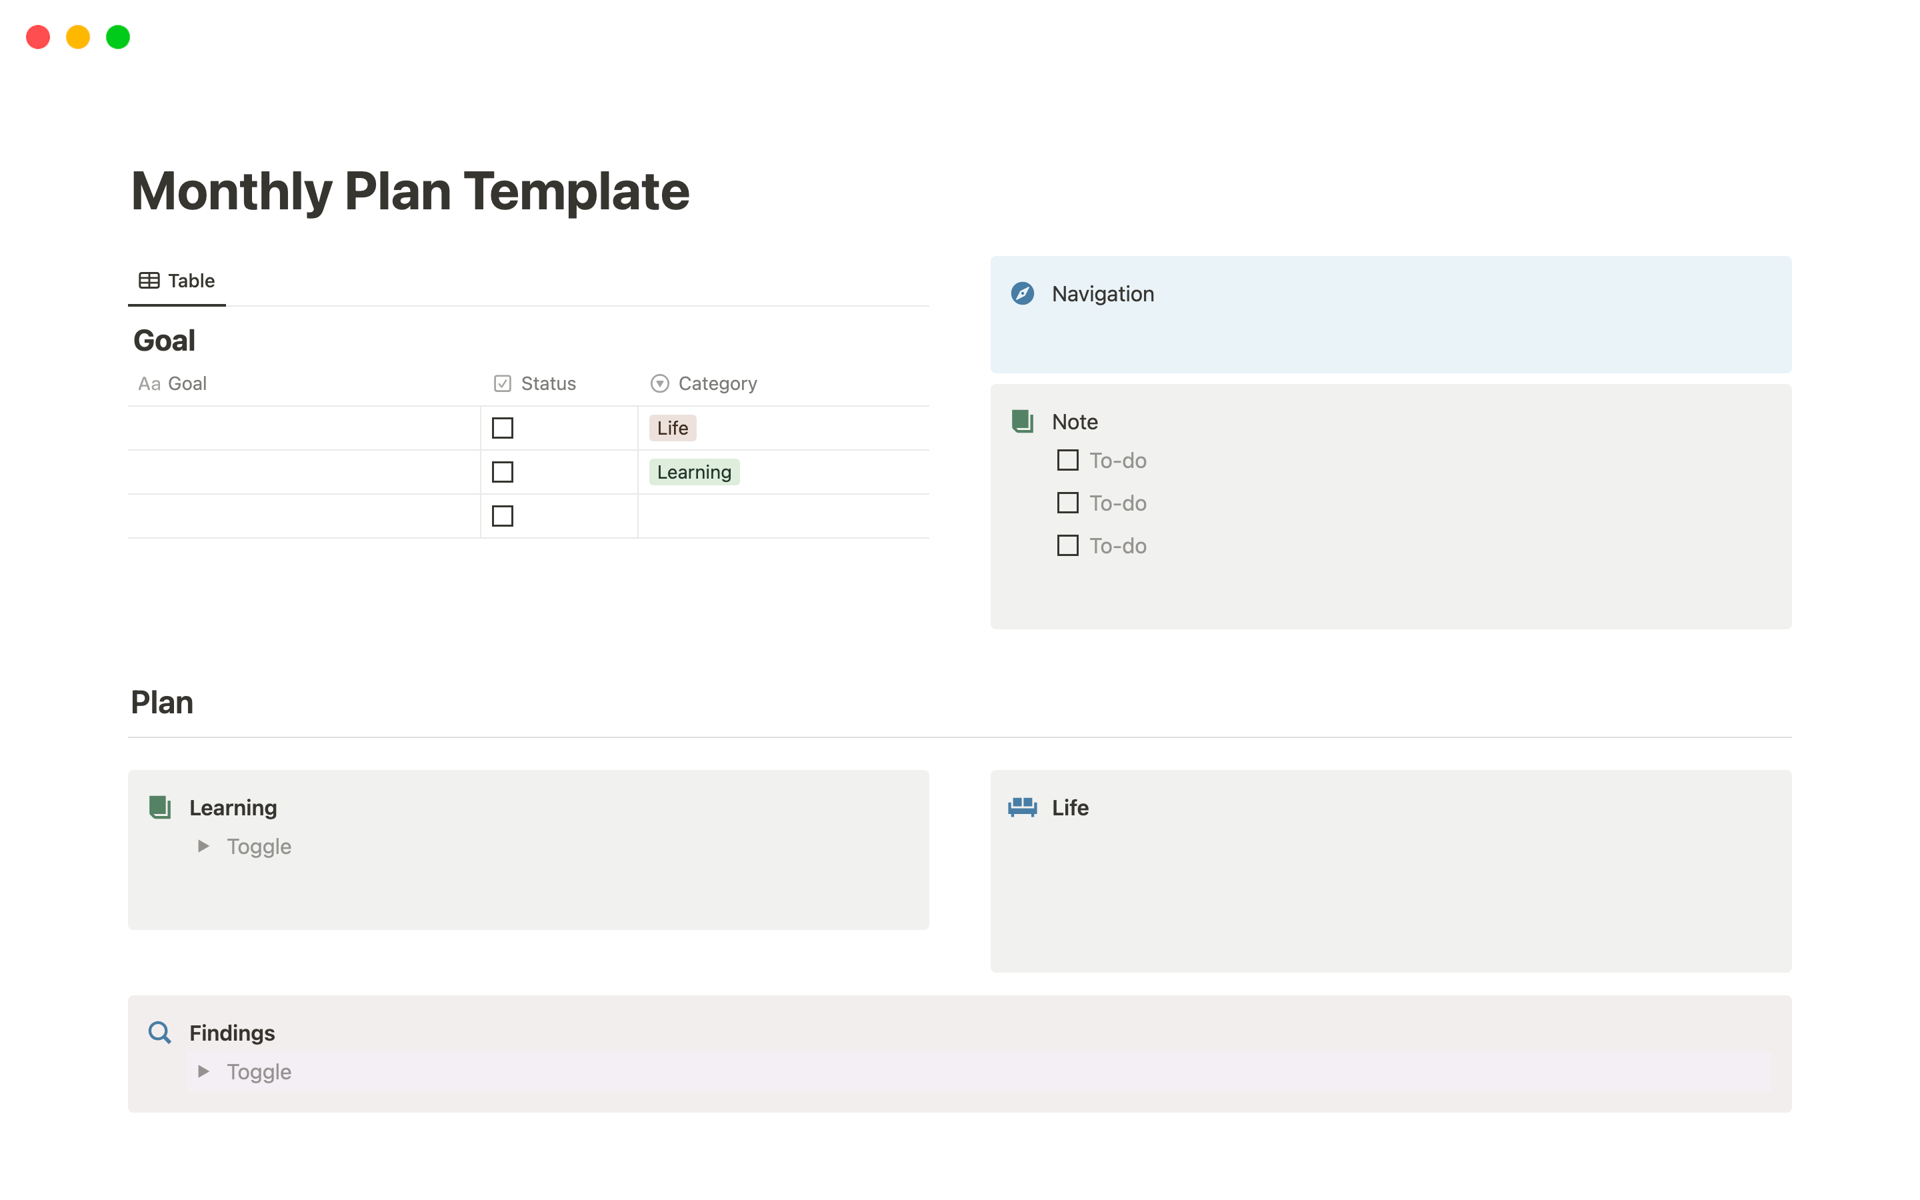
Task: Select the green Learning category tag
Action: [x=693, y=471]
